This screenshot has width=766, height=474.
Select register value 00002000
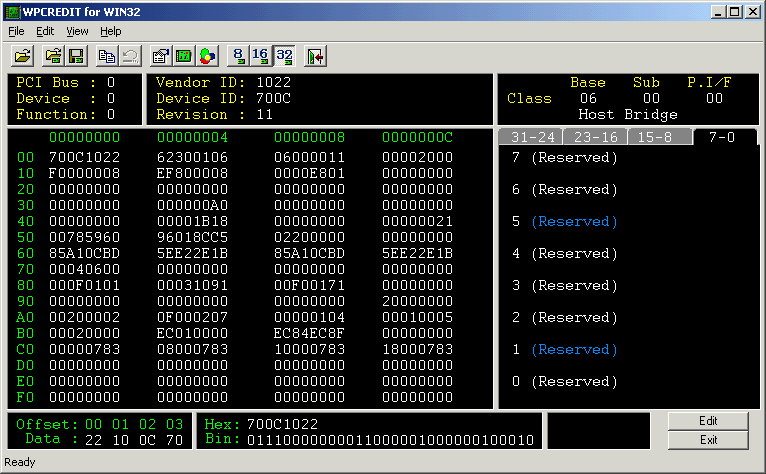418,157
